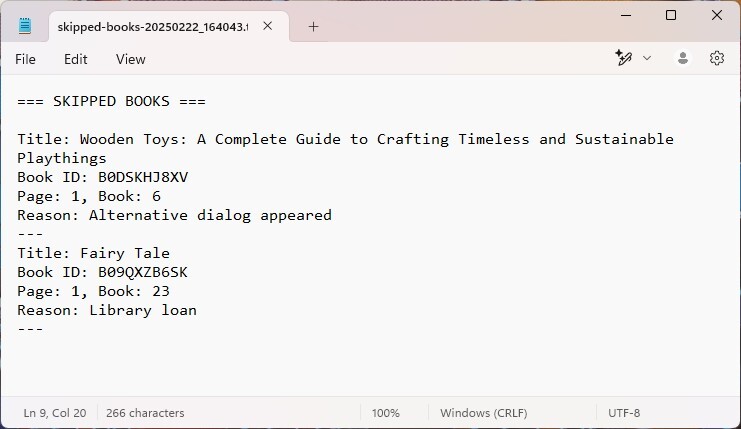741x429 pixels.
Task: Click the UTF-8 encoding indicator
Action: point(624,413)
